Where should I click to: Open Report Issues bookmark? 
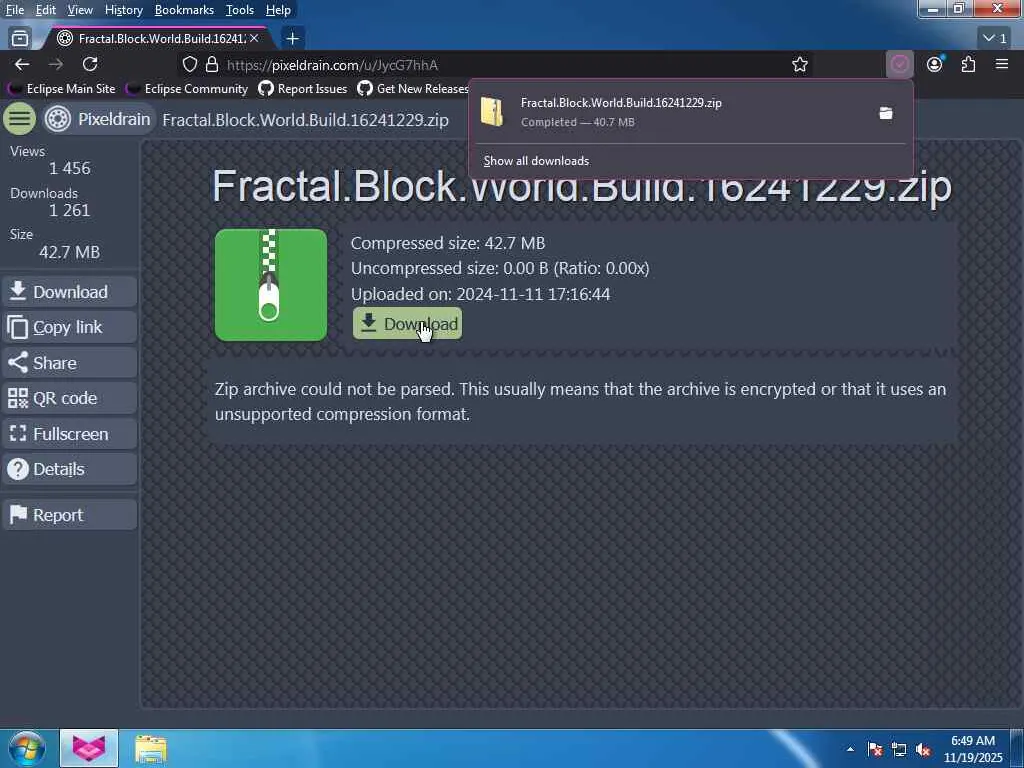click(x=303, y=88)
